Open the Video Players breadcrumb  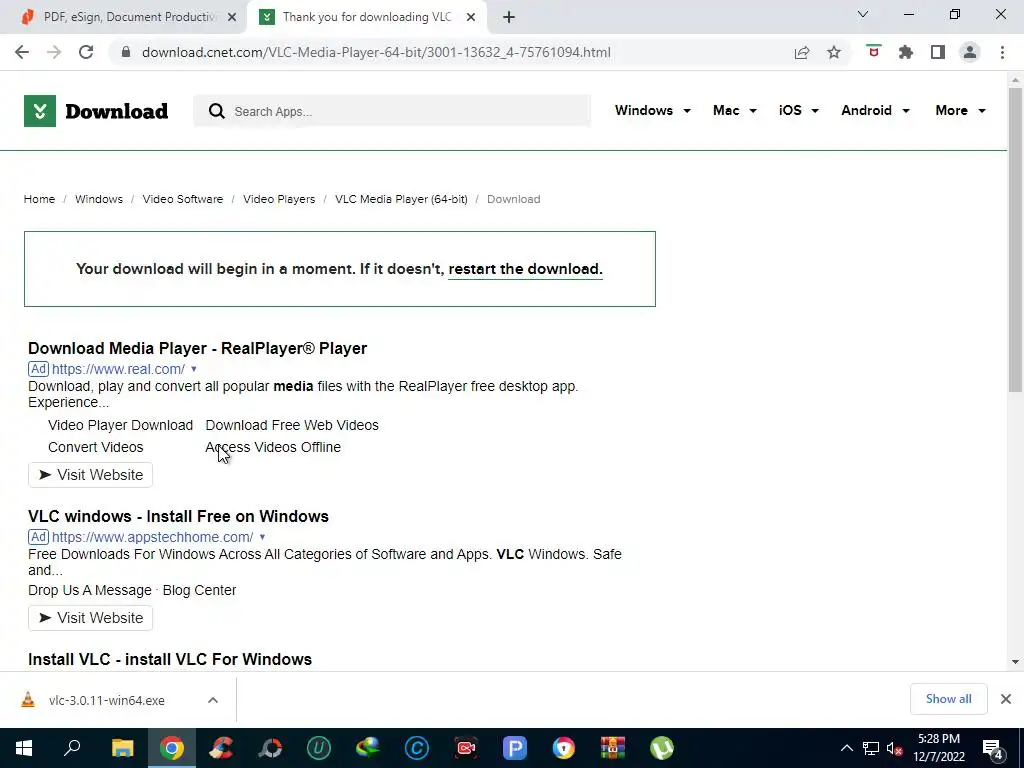pos(279,199)
